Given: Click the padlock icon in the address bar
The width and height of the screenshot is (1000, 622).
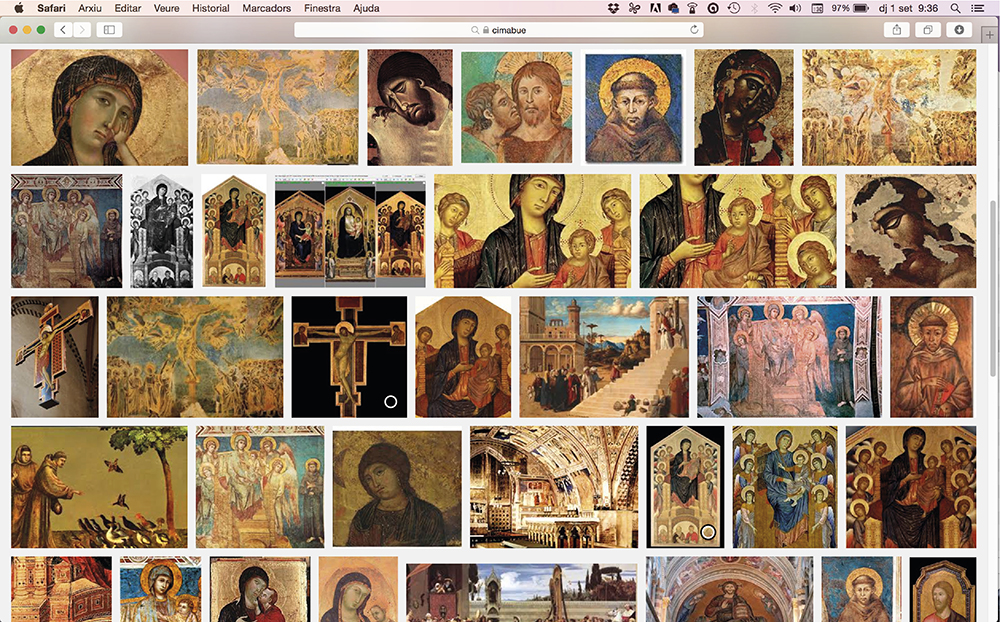Looking at the screenshot, I should tap(486, 30).
